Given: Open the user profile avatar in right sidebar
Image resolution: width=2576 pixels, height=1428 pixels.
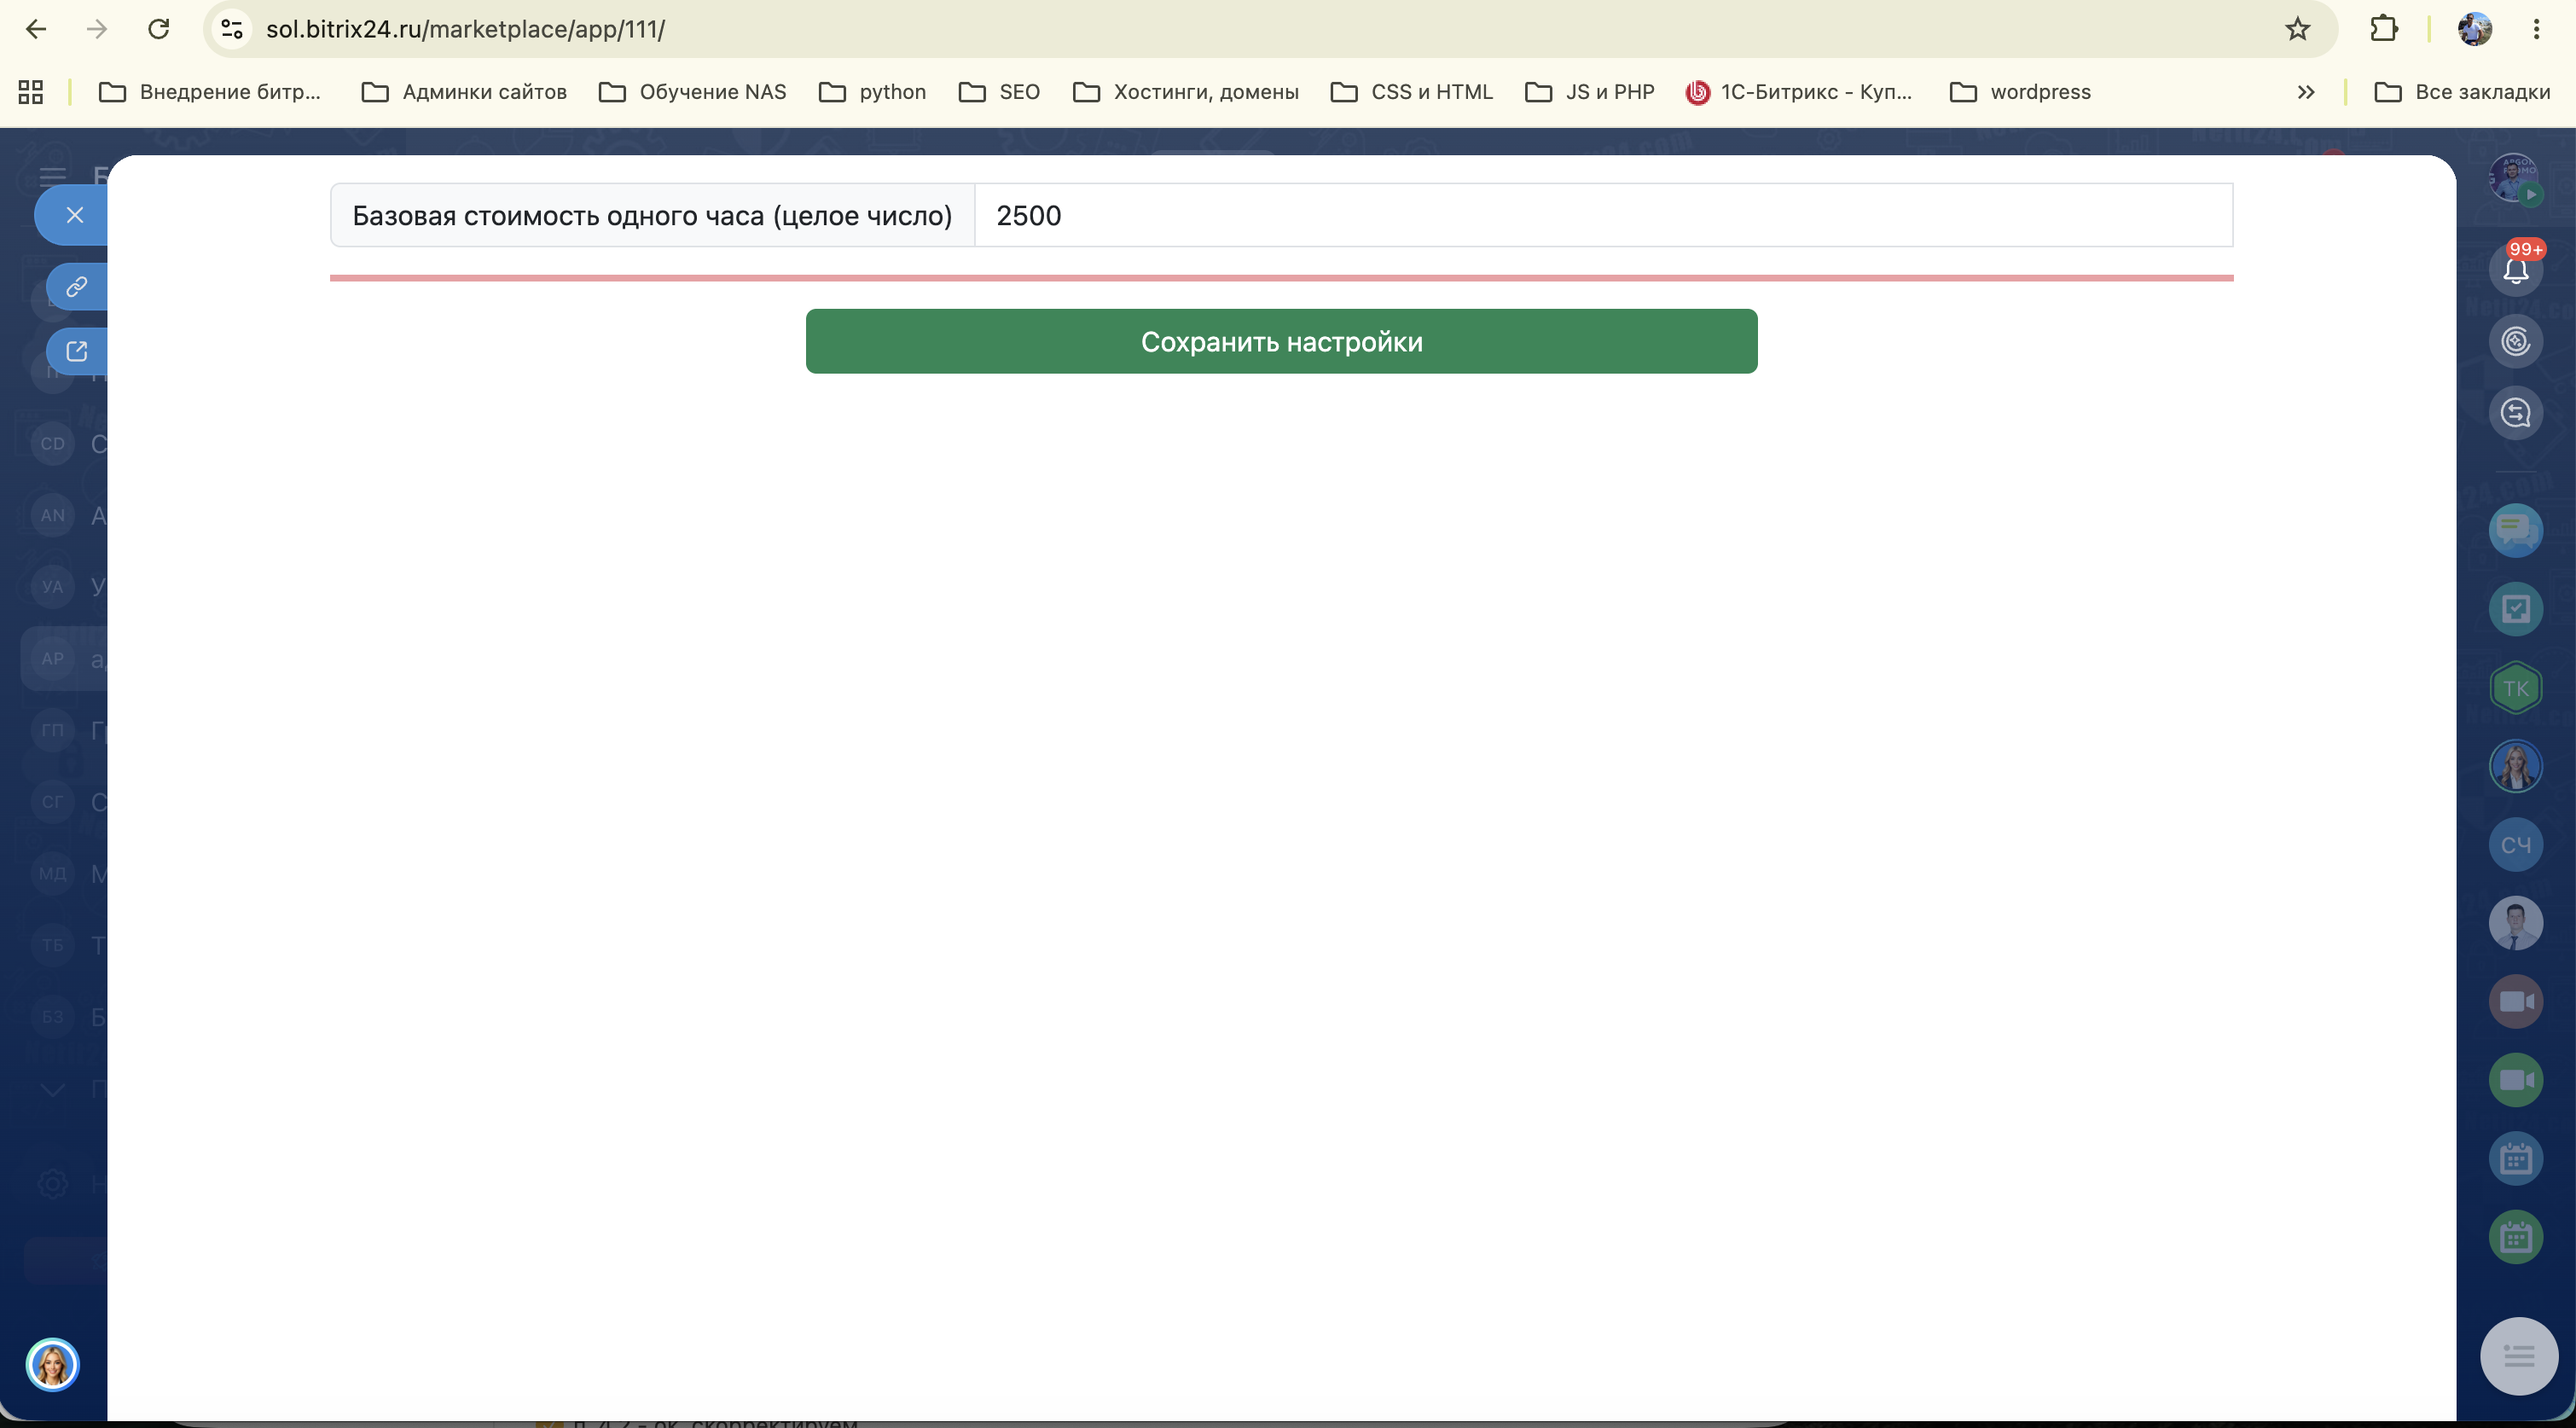Looking at the screenshot, I should click(x=2514, y=179).
